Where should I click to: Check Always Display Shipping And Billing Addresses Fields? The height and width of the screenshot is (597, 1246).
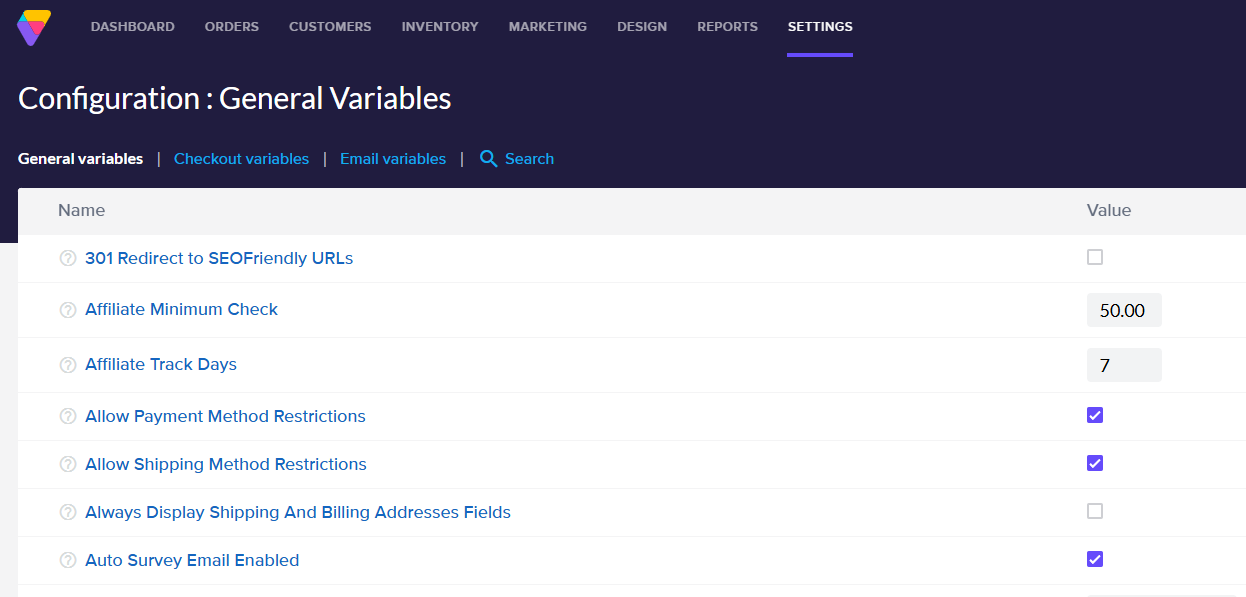pos(1094,511)
